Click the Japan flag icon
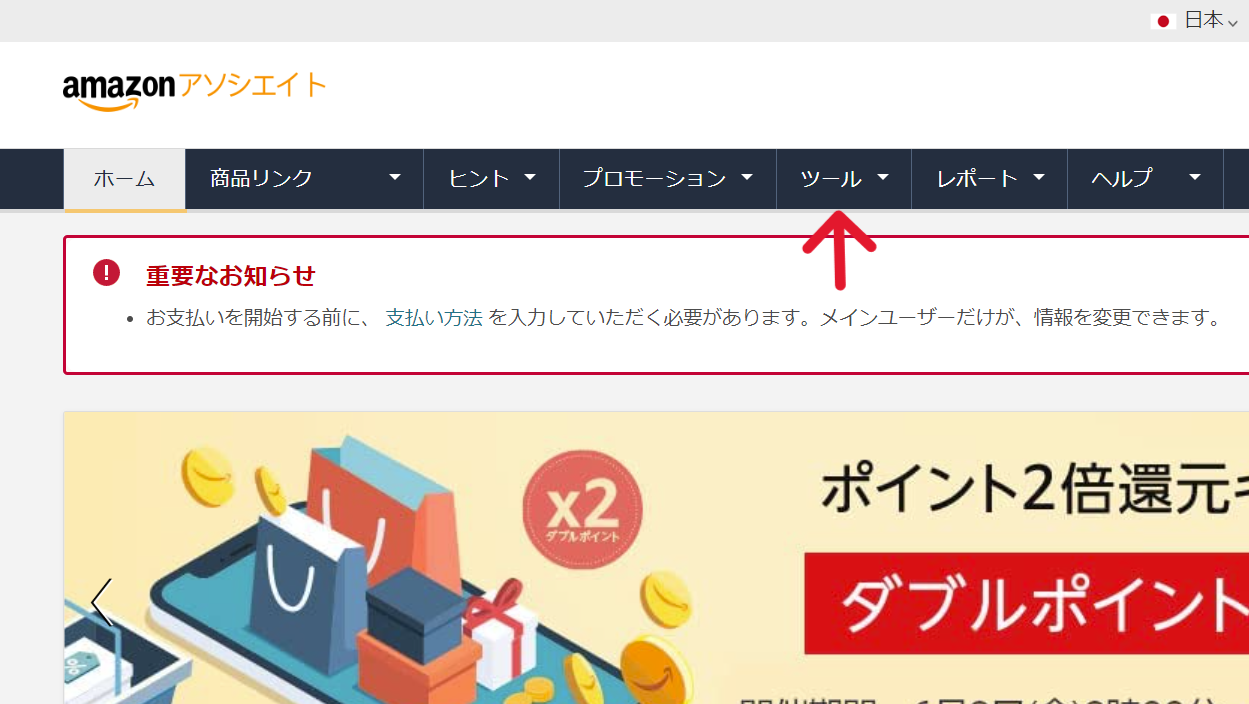 pyautogui.click(x=1163, y=20)
